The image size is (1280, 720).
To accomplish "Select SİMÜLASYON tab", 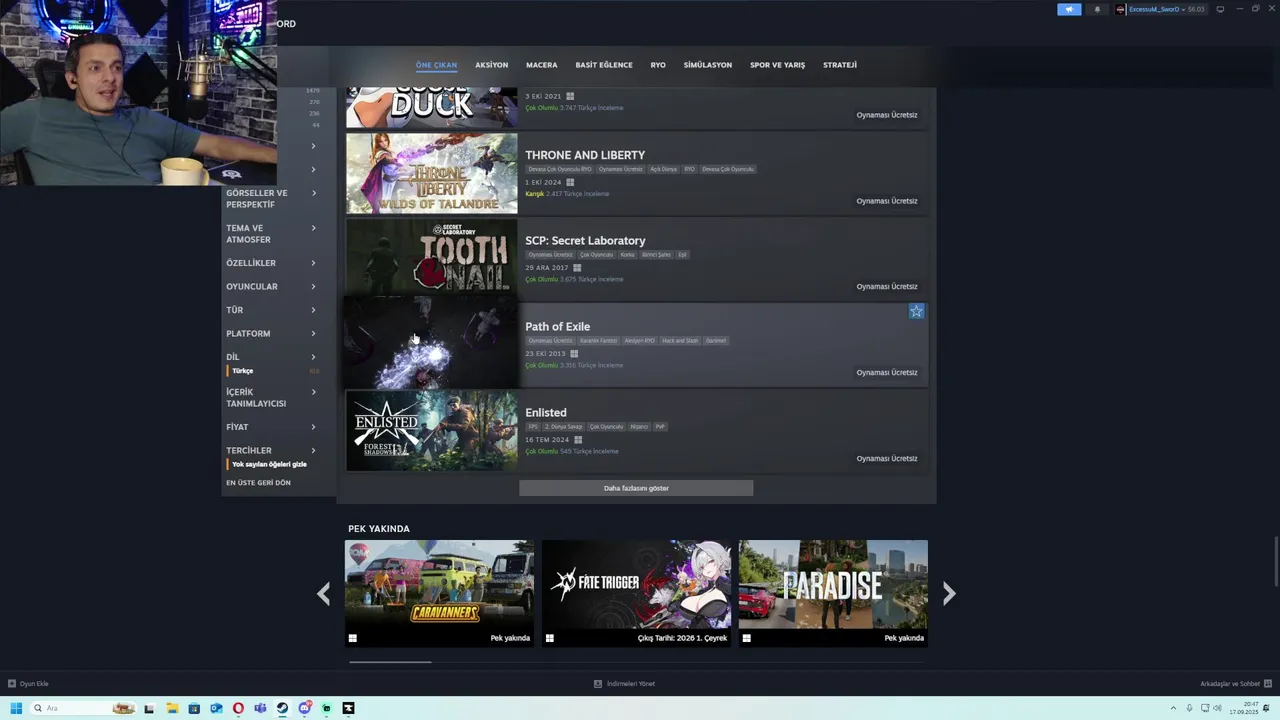I will click(x=707, y=65).
